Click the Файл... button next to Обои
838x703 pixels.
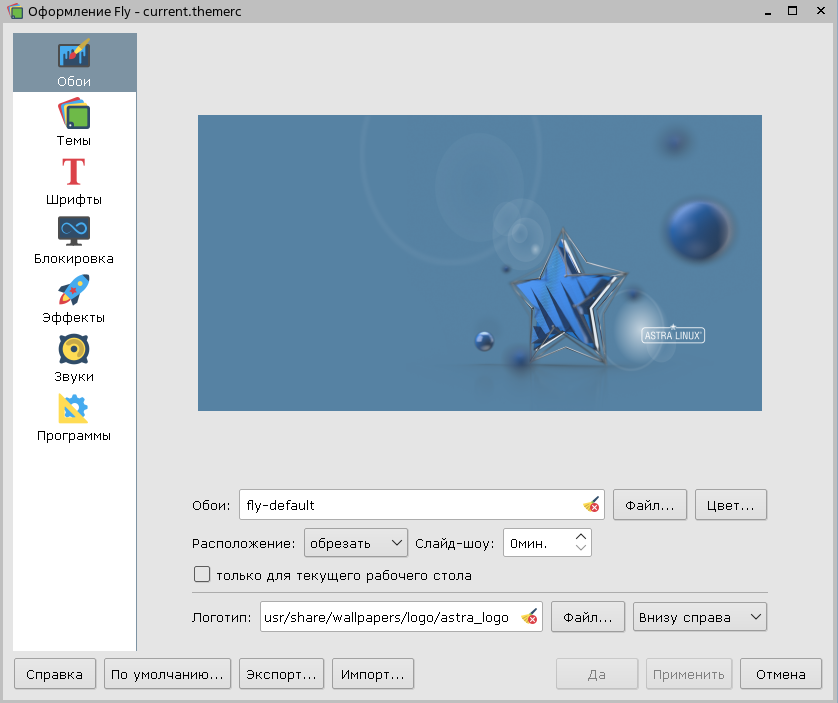pyautogui.click(x=649, y=505)
